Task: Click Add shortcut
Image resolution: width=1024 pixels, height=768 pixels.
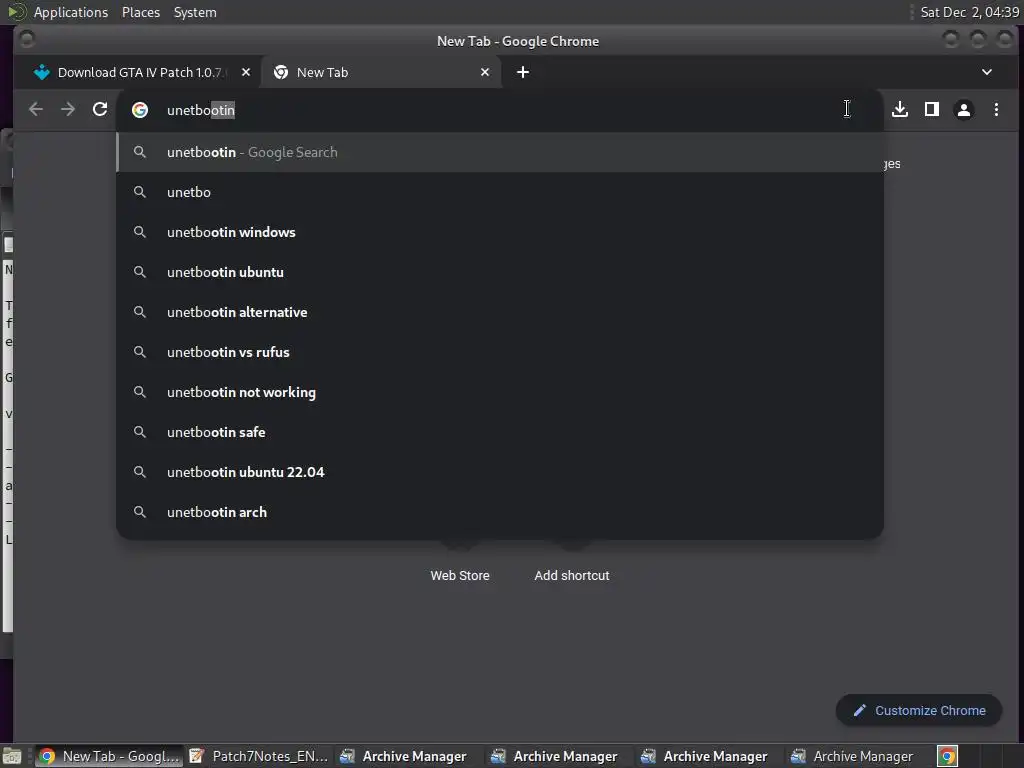Action: pyautogui.click(x=571, y=575)
